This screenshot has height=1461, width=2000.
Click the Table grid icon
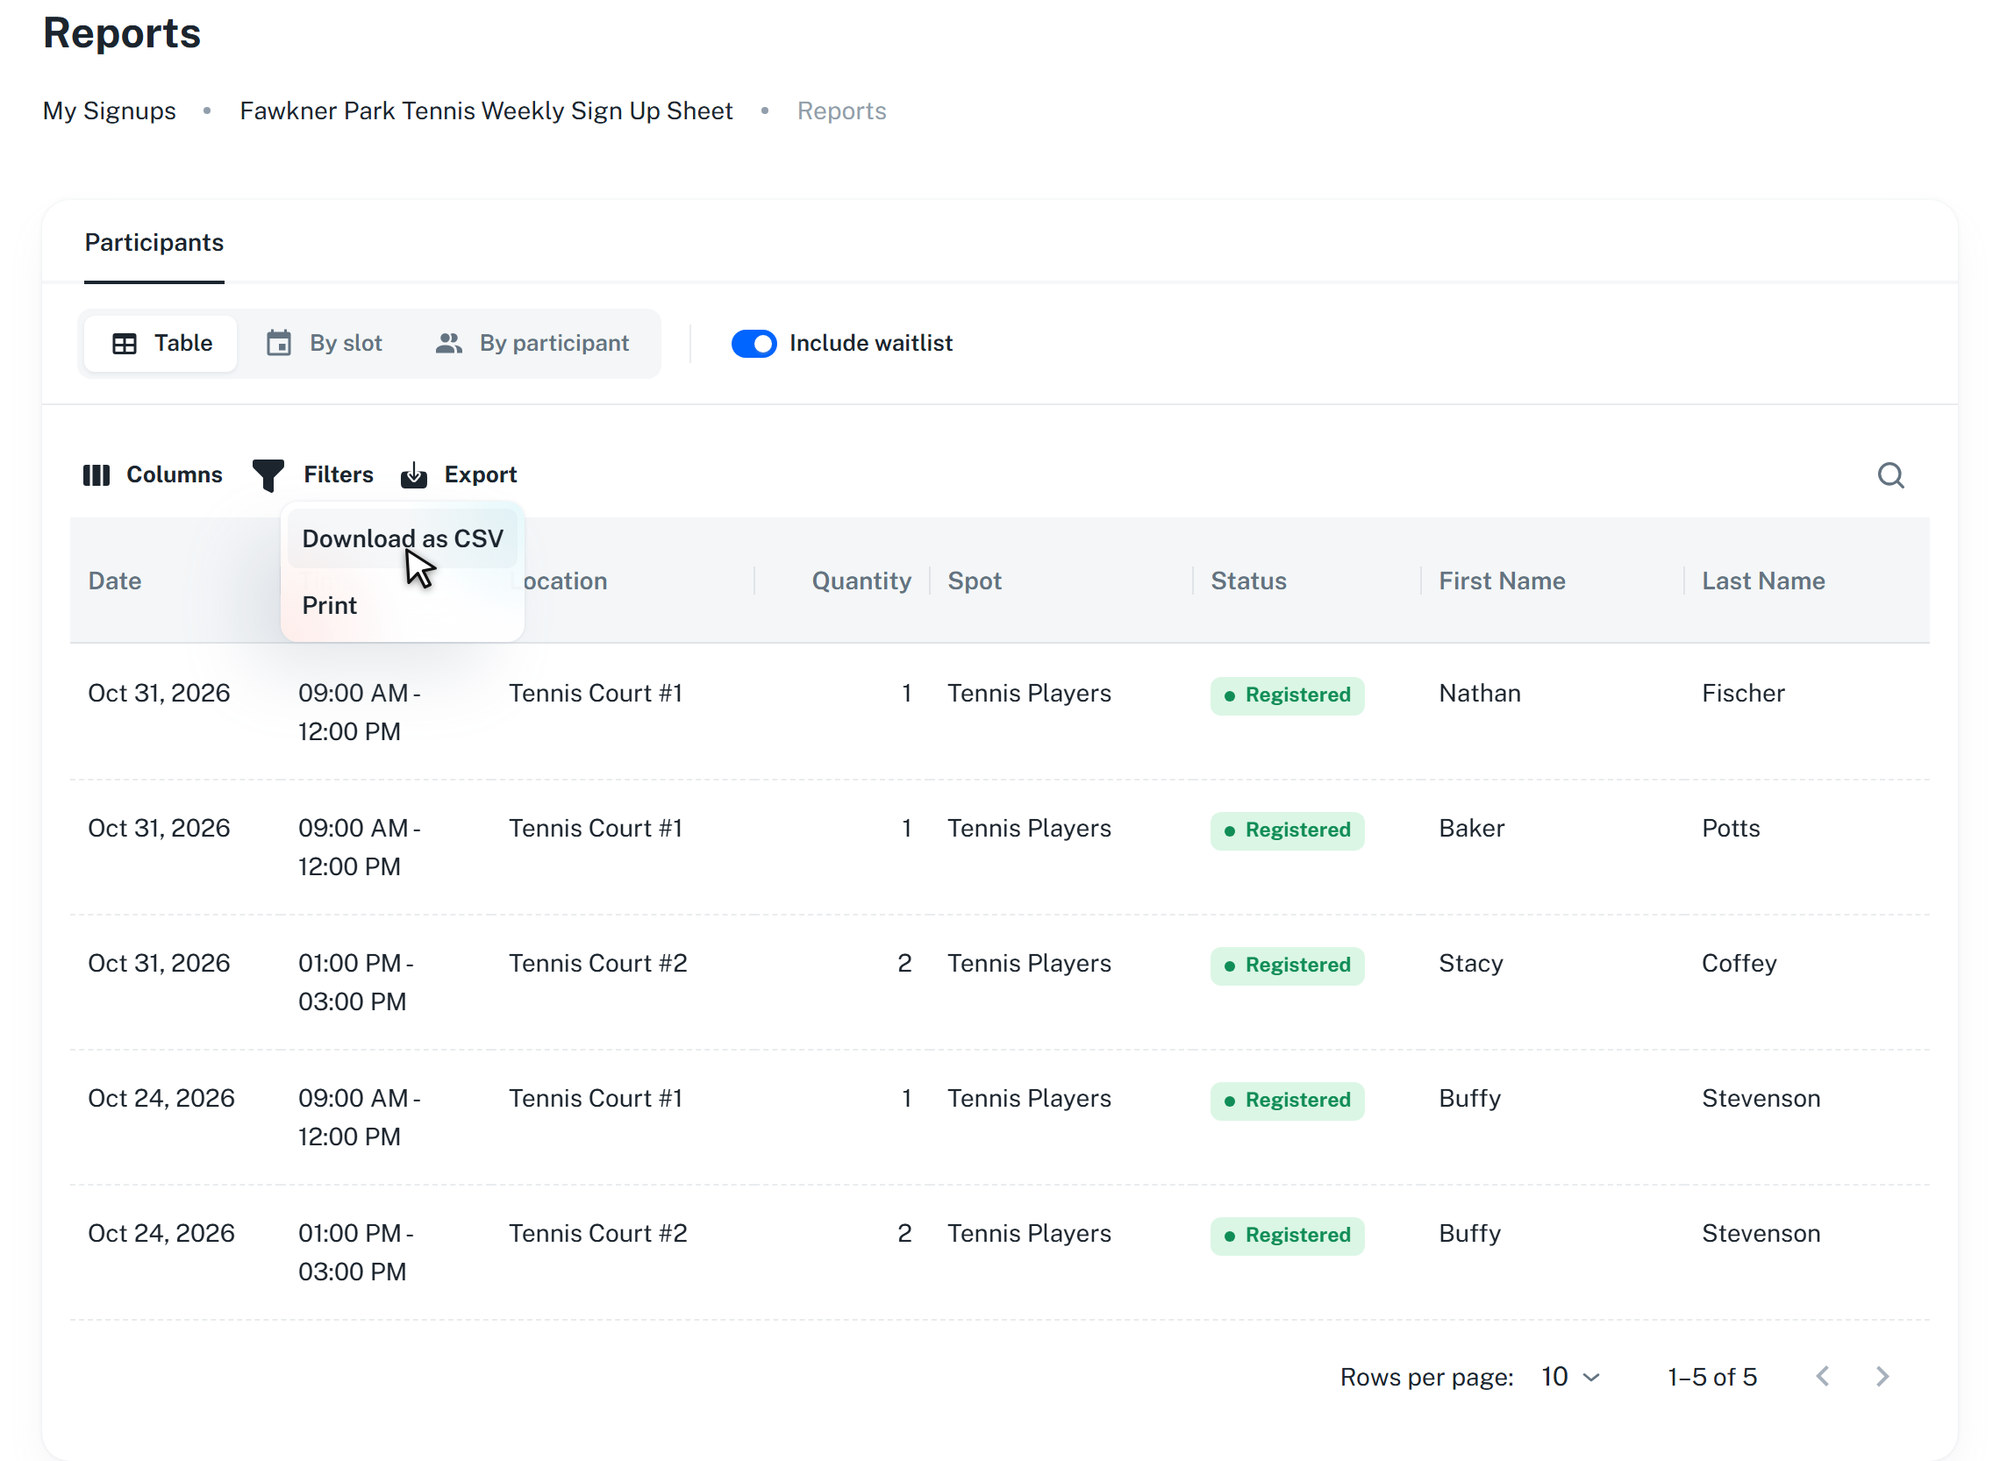point(124,344)
